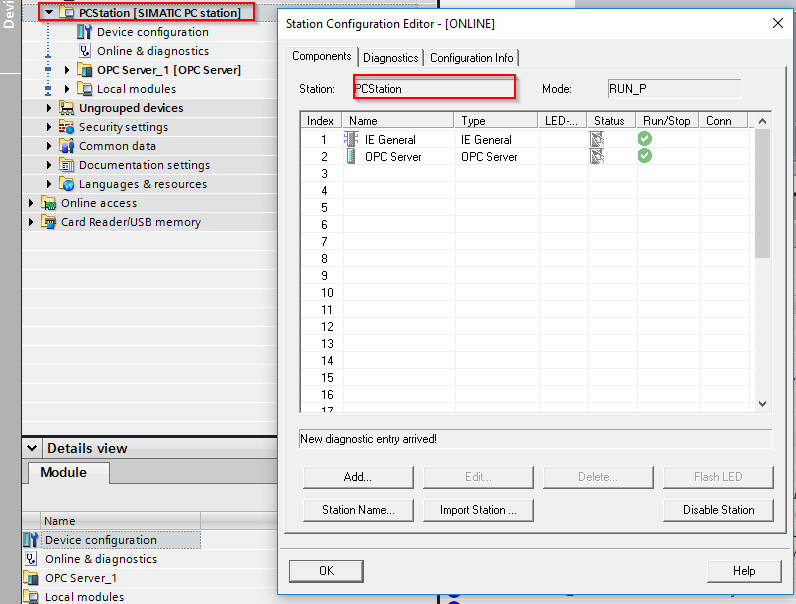
Task: Select index 3 row in components table
Action: click(x=525, y=174)
